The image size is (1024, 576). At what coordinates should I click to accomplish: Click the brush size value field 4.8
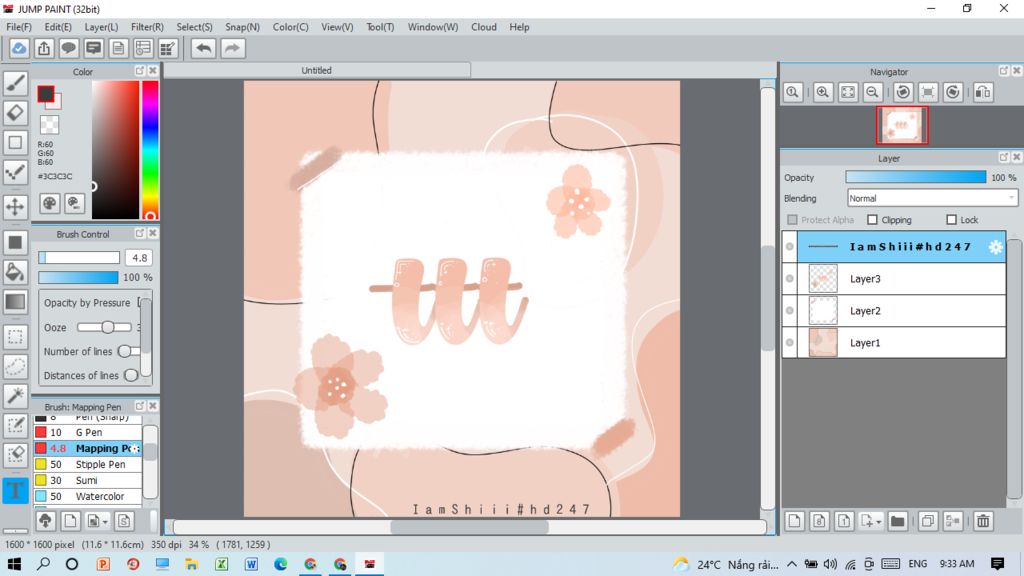click(x=138, y=258)
